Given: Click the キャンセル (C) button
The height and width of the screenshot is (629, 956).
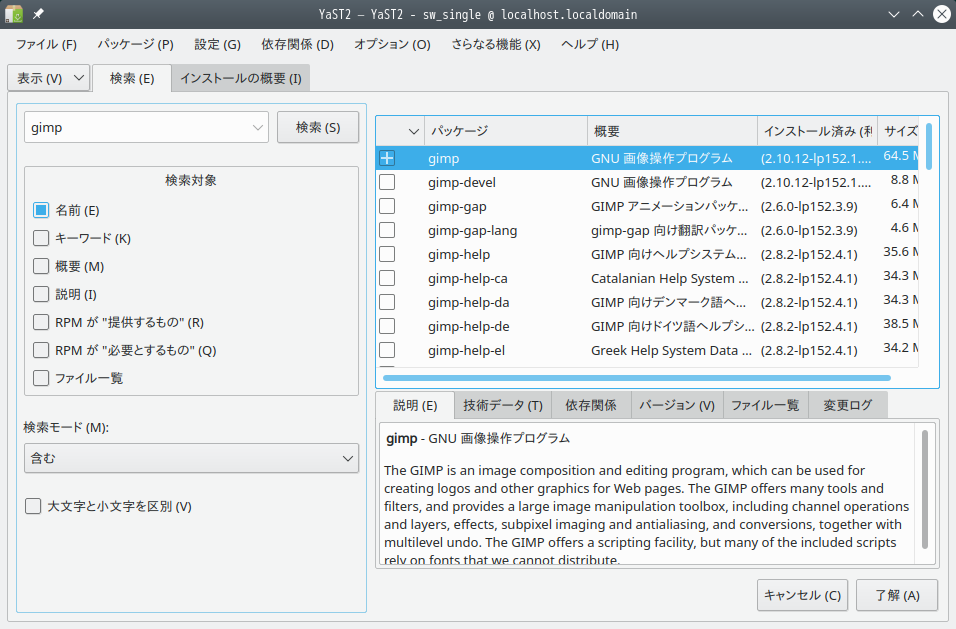Looking at the screenshot, I should [802, 595].
